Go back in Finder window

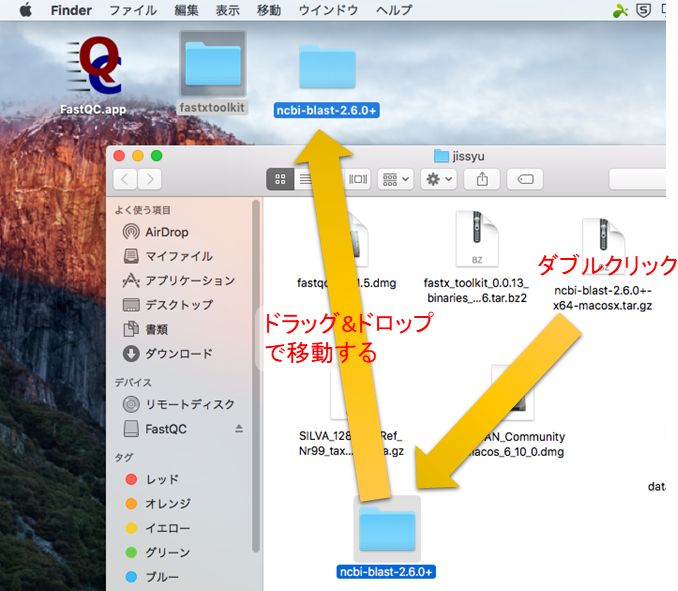125,179
